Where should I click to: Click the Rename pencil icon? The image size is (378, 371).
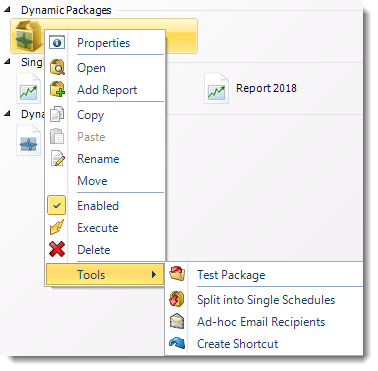tap(57, 159)
